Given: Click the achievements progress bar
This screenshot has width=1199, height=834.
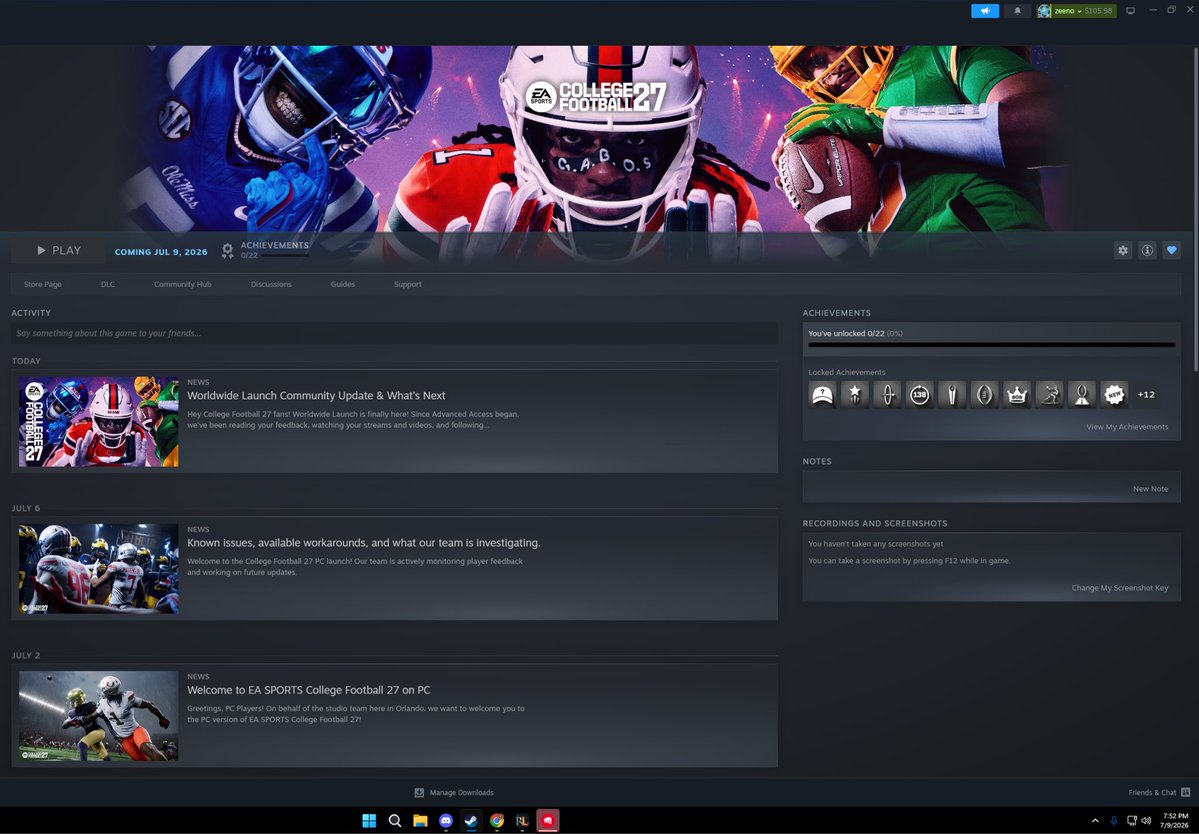Looking at the screenshot, I should (992, 345).
